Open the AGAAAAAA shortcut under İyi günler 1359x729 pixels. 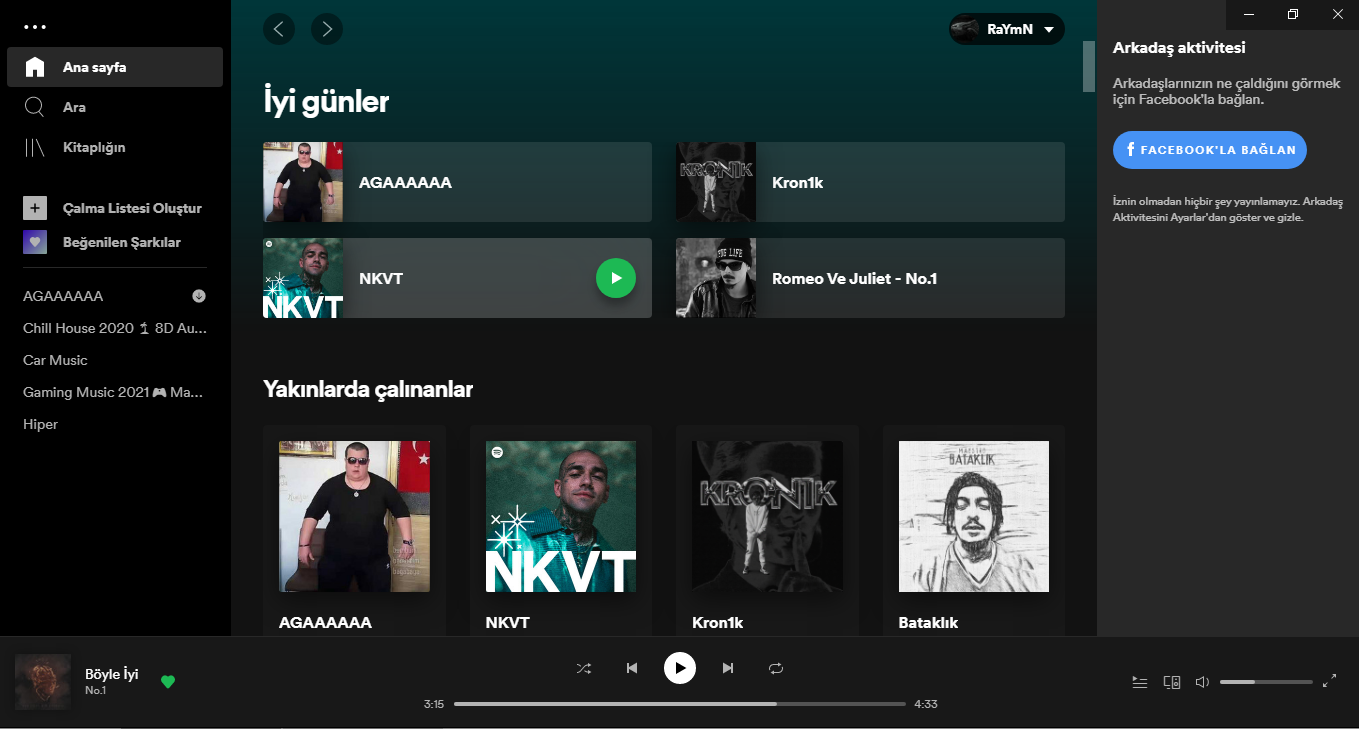pyautogui.click(x=457, y=182)
